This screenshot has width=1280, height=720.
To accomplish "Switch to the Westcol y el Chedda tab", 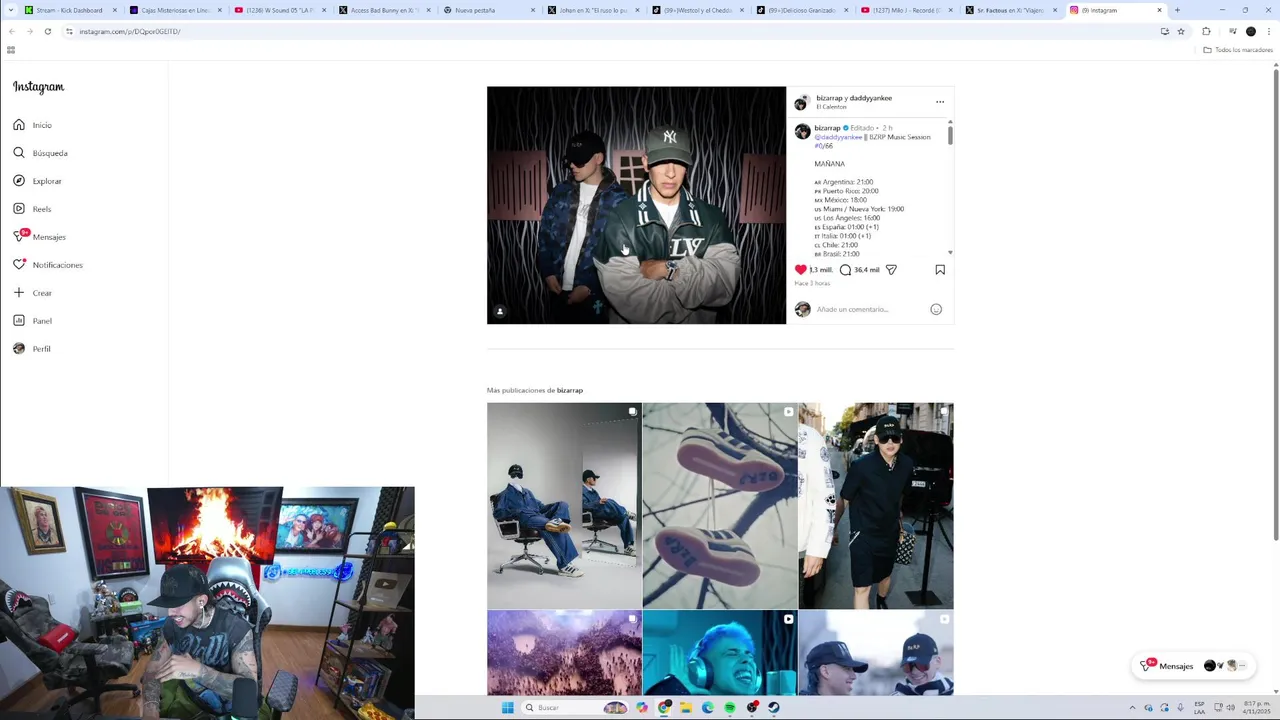I will (697, 10).
